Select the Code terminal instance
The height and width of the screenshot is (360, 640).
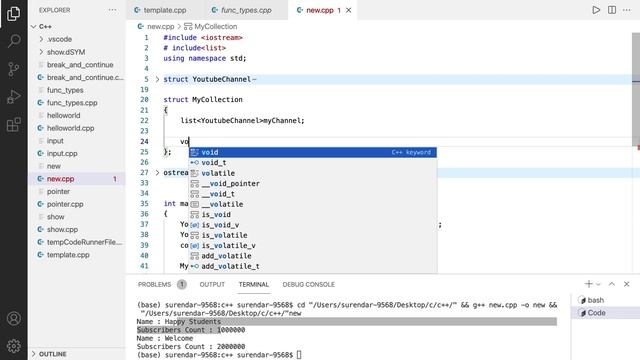(606, 313)
